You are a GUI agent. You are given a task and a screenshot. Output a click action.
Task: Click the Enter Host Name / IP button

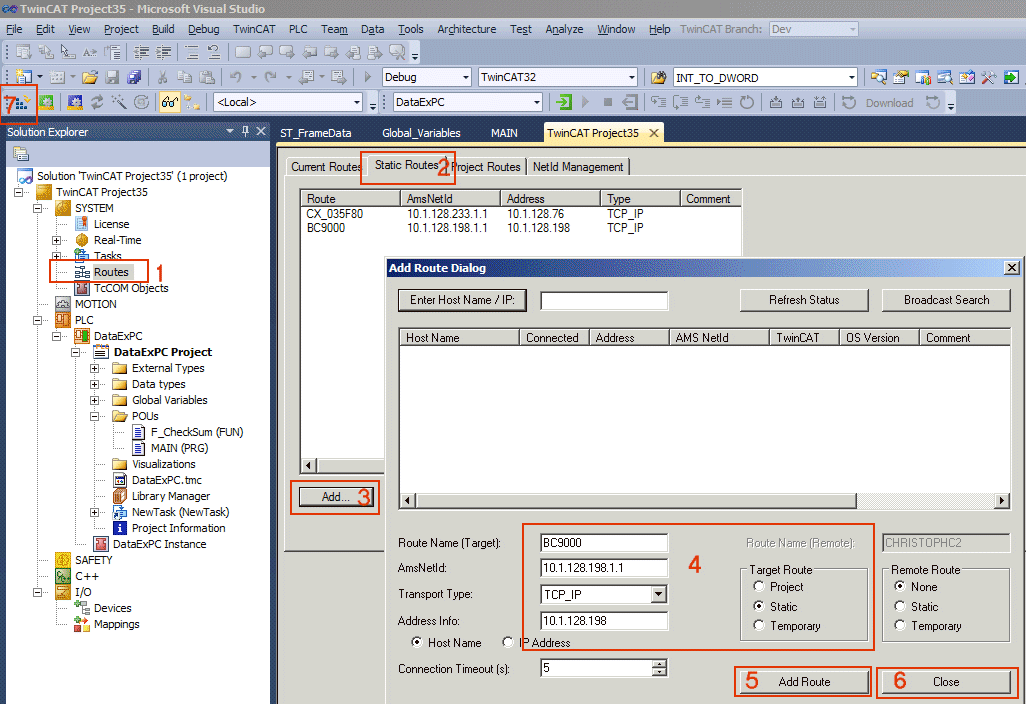(x=462, y=300)
